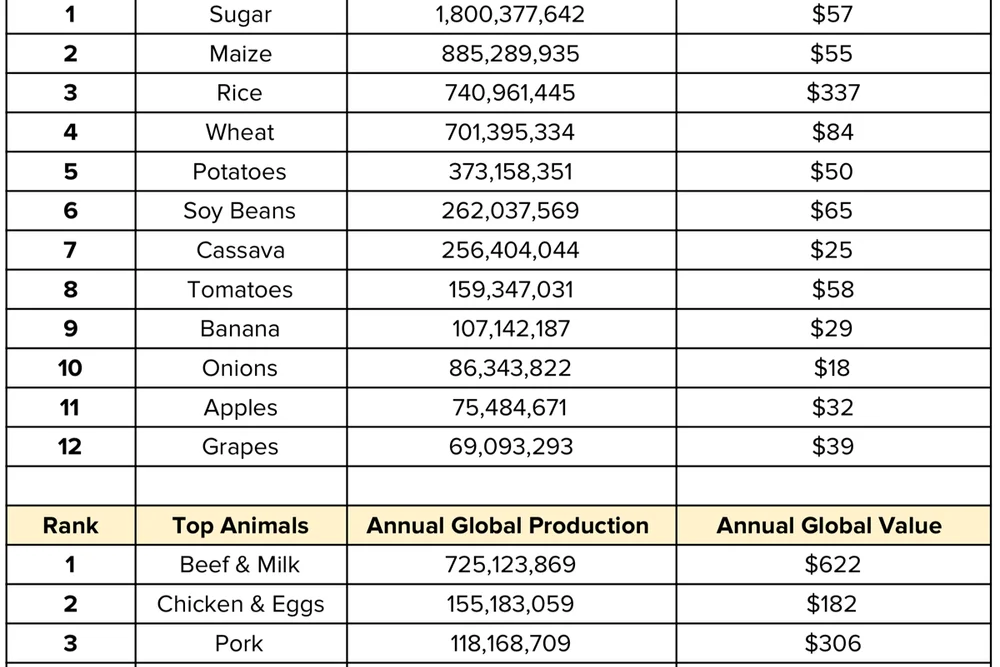Click the Beef & Milk cell
Screen dimensions: 1000x667
[x=240, y=565]
